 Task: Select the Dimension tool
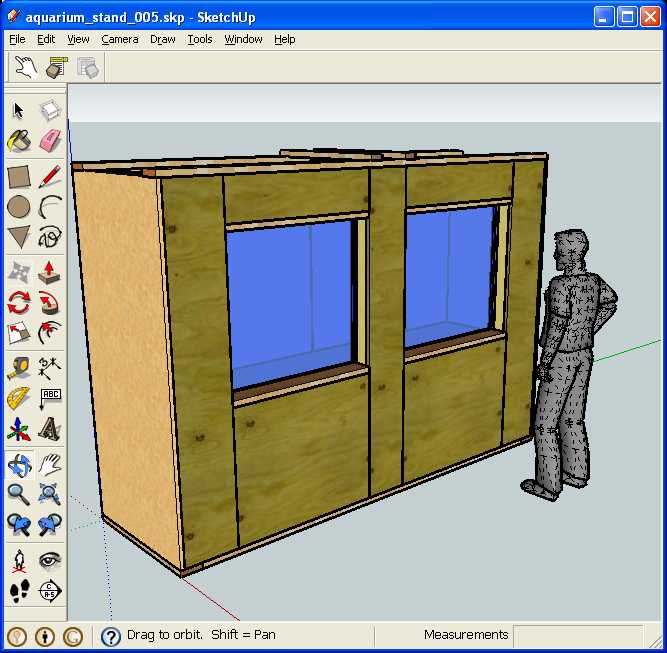tap(50, 368)
